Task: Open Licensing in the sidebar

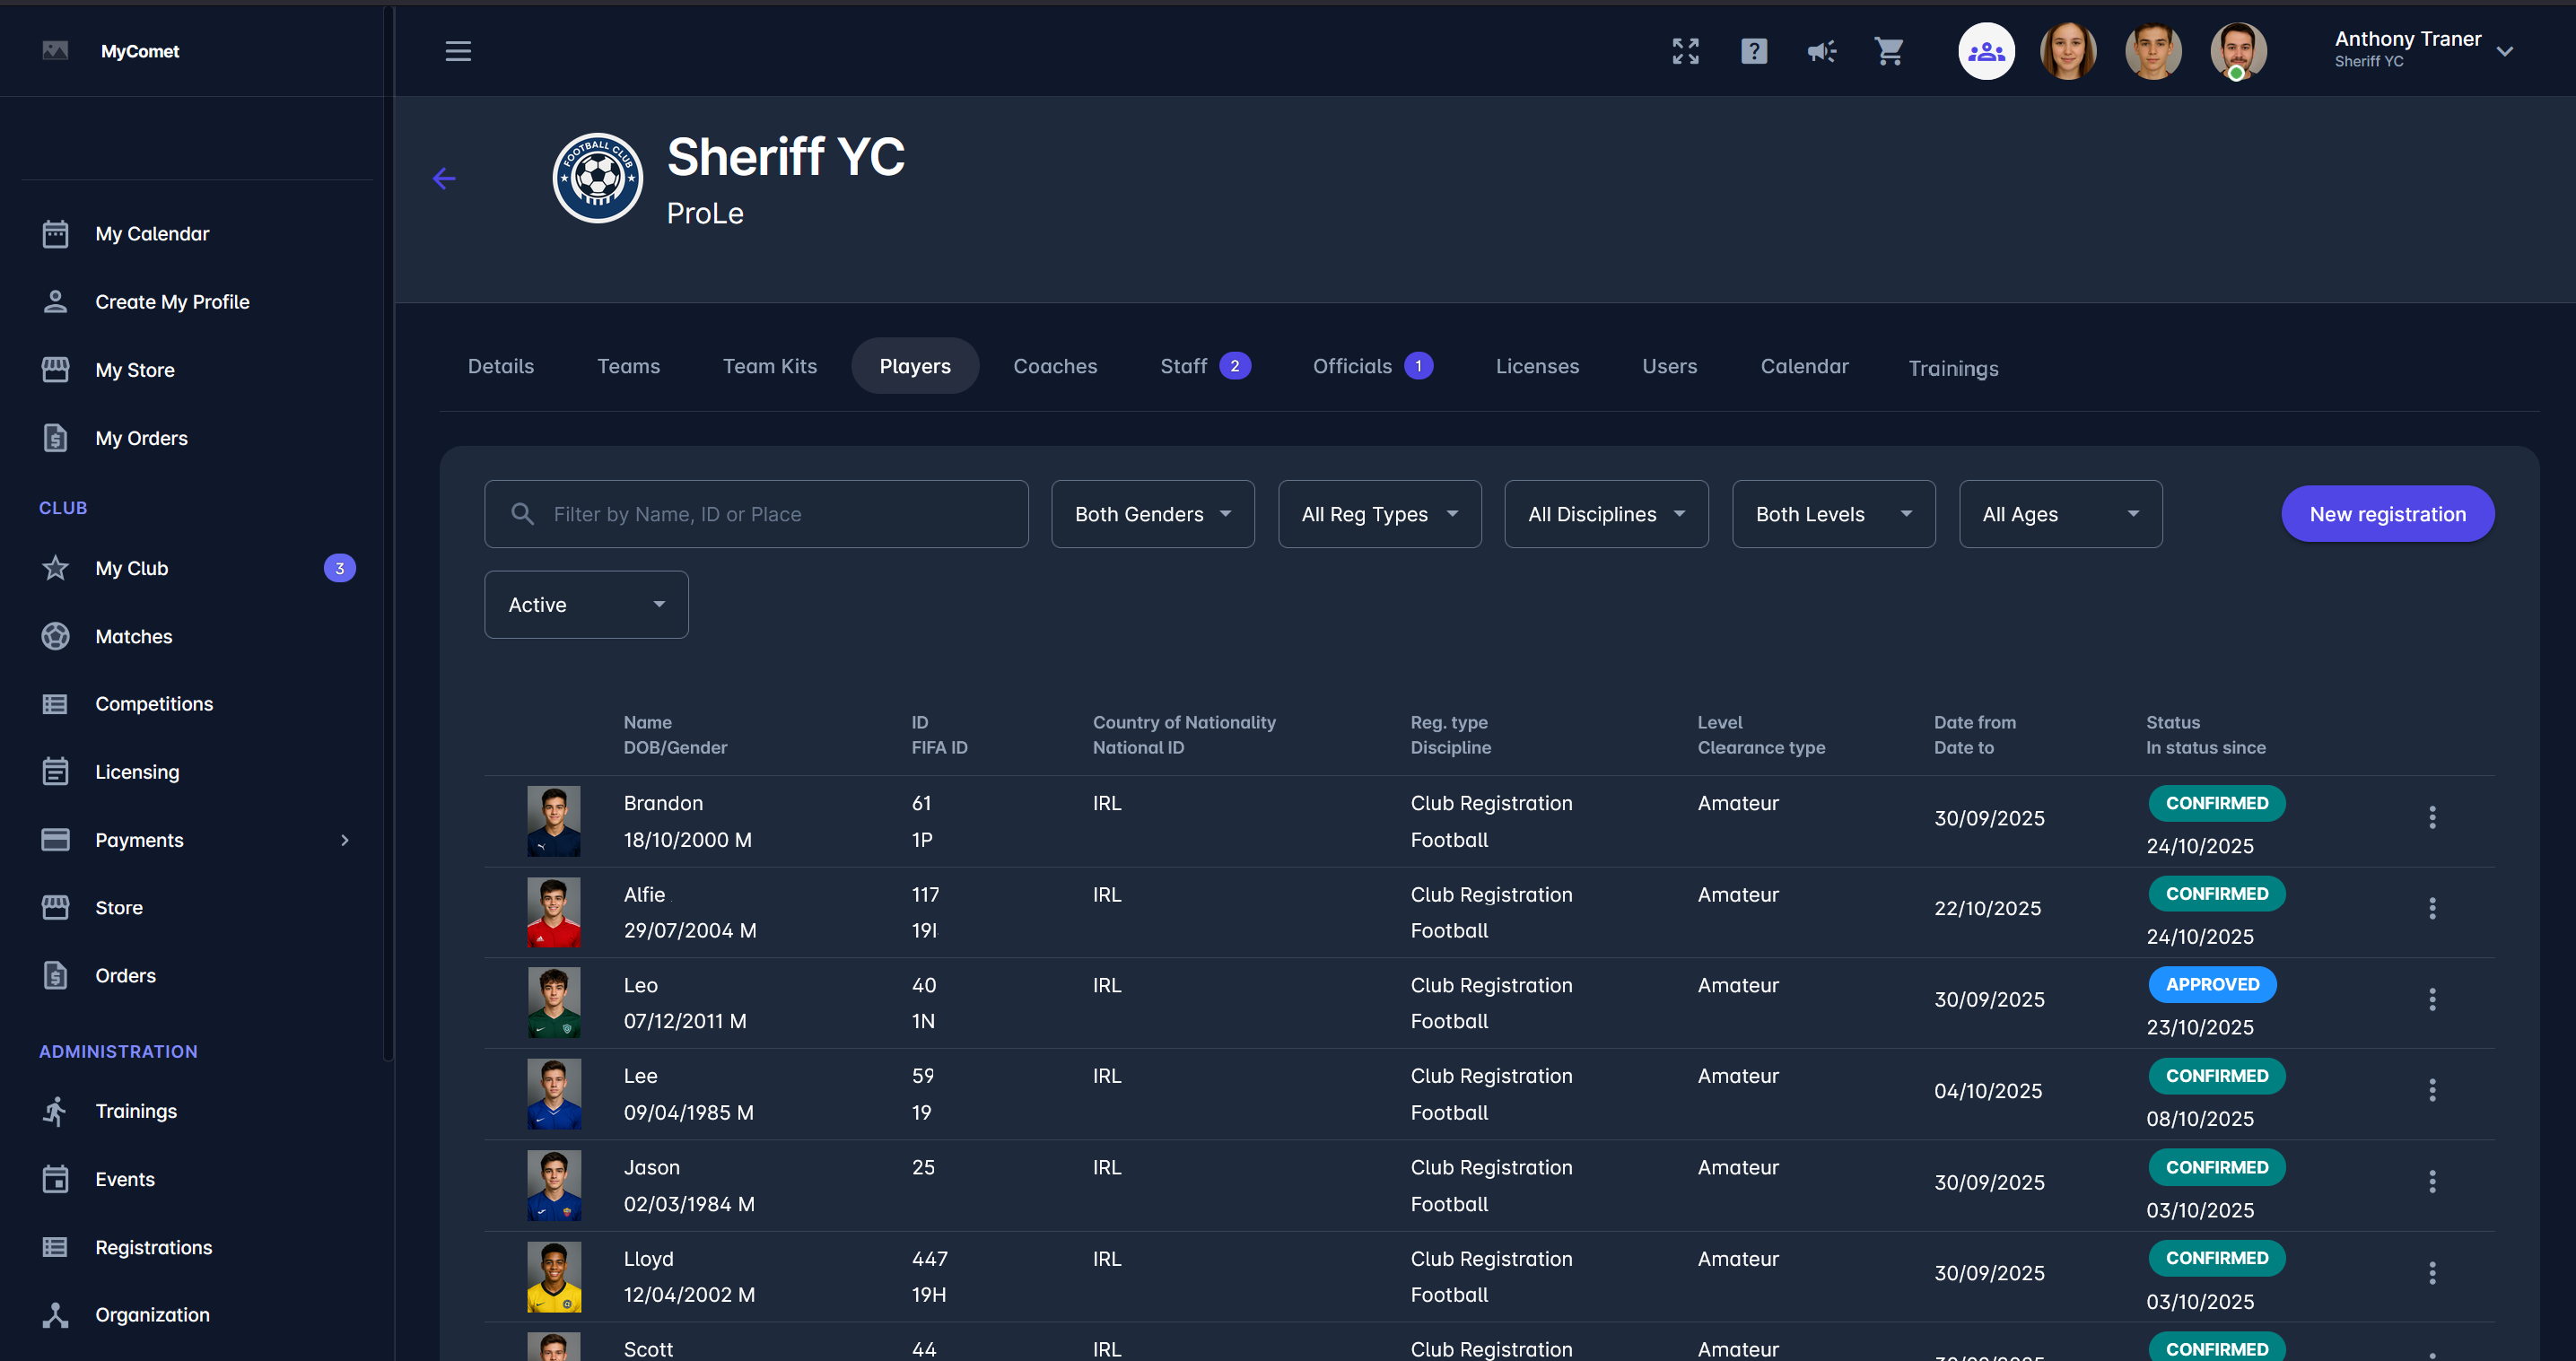Action: [137, 772]
